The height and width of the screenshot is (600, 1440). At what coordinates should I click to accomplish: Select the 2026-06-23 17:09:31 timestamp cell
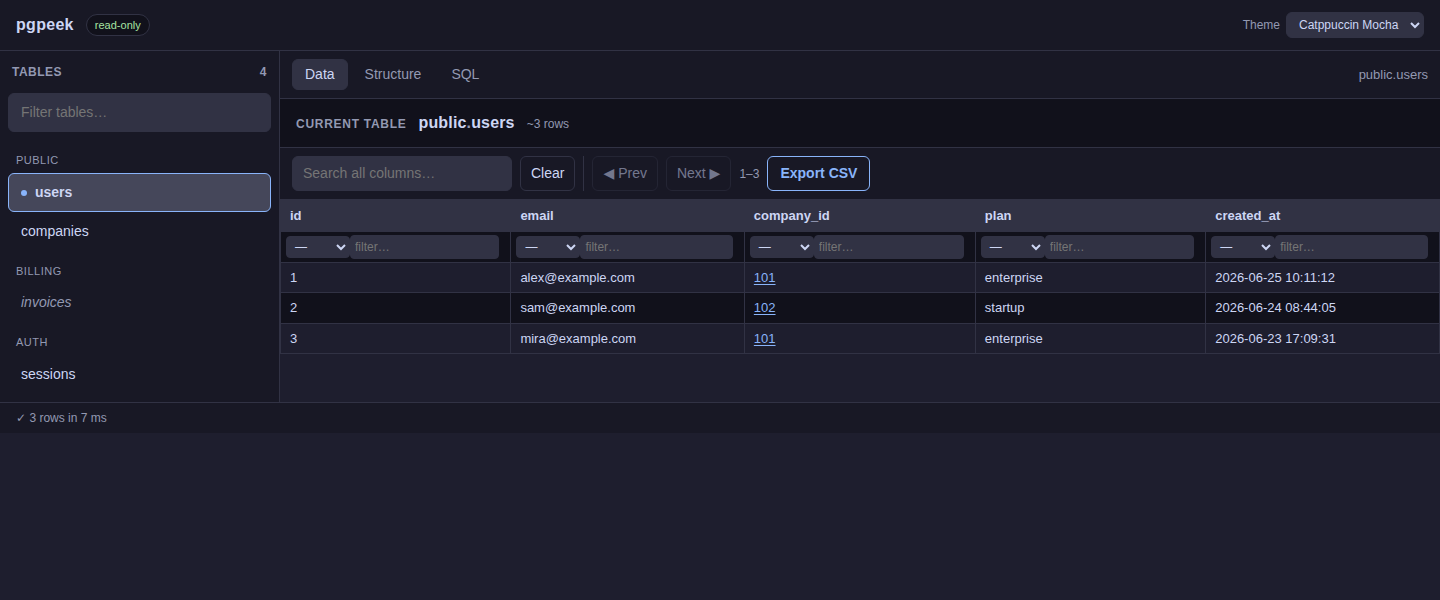1322,338
